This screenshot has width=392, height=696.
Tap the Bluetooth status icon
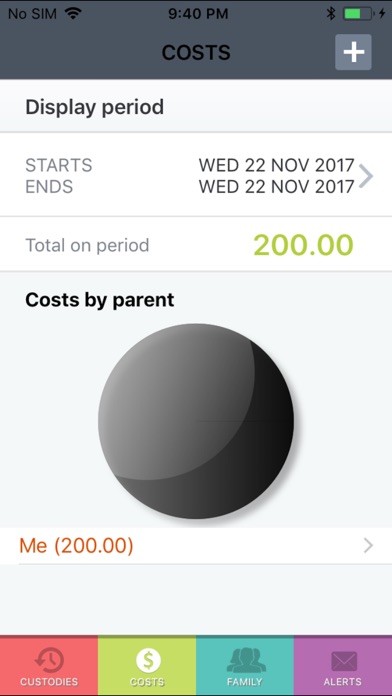(331, 14)
